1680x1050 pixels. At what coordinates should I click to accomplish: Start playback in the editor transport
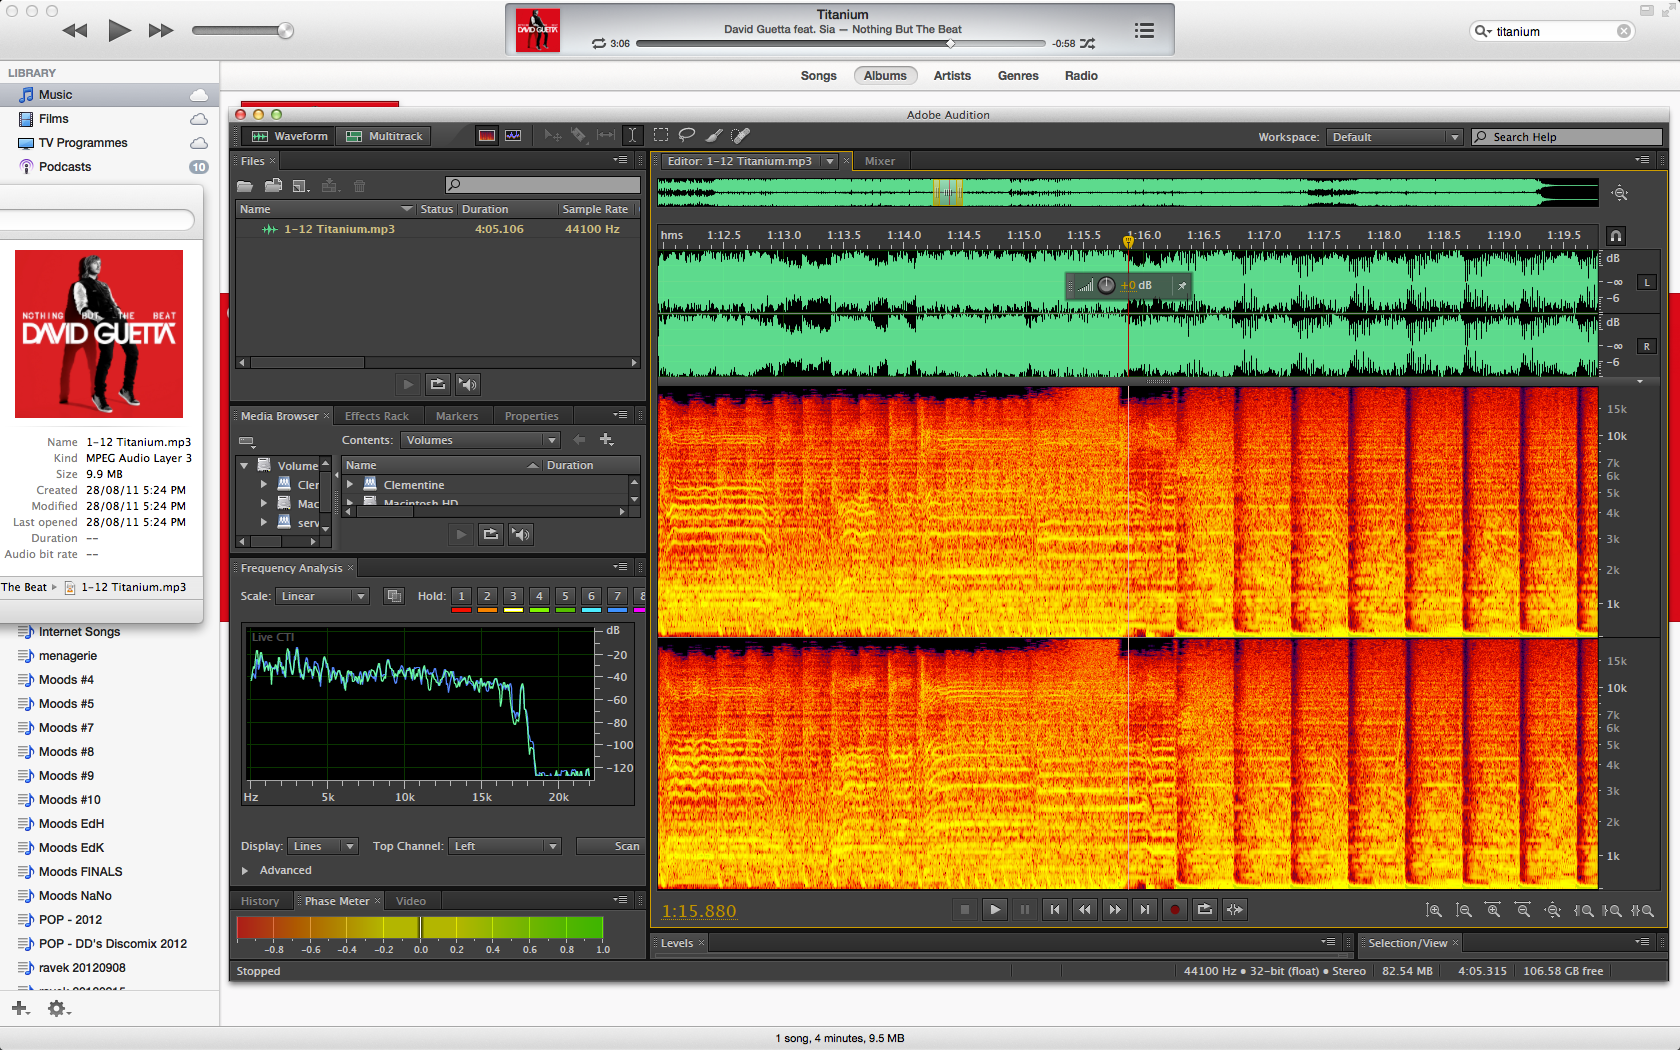tap(995, 910)
